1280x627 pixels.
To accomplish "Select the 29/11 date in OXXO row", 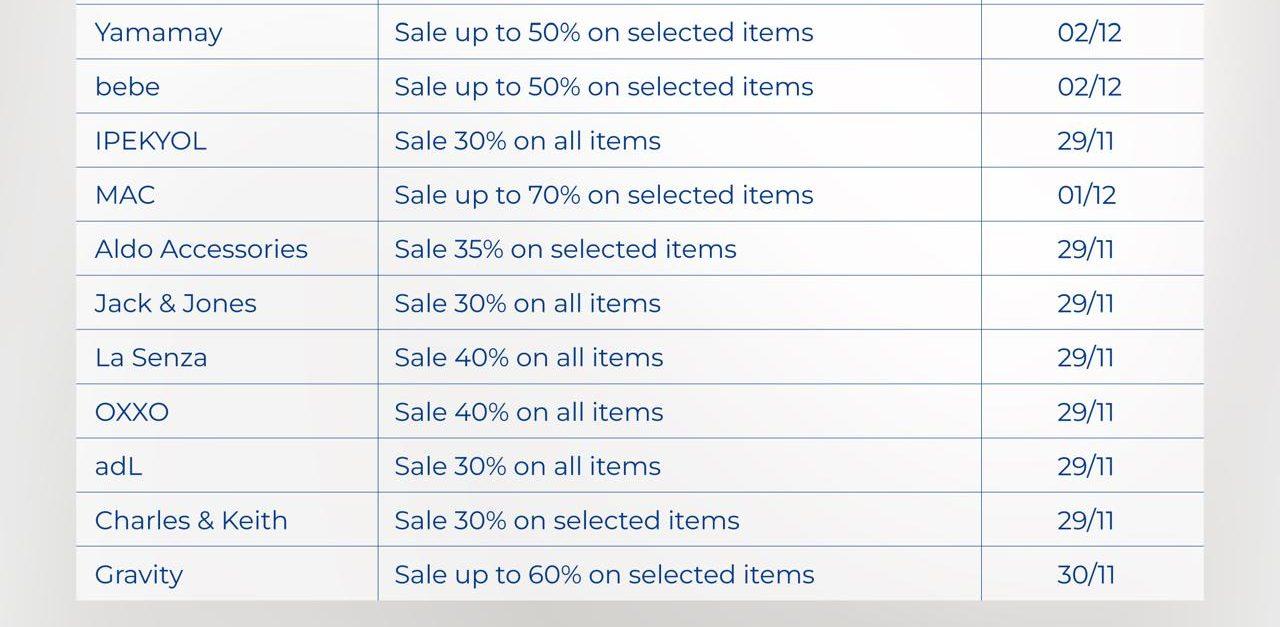I will (1086, 412).
